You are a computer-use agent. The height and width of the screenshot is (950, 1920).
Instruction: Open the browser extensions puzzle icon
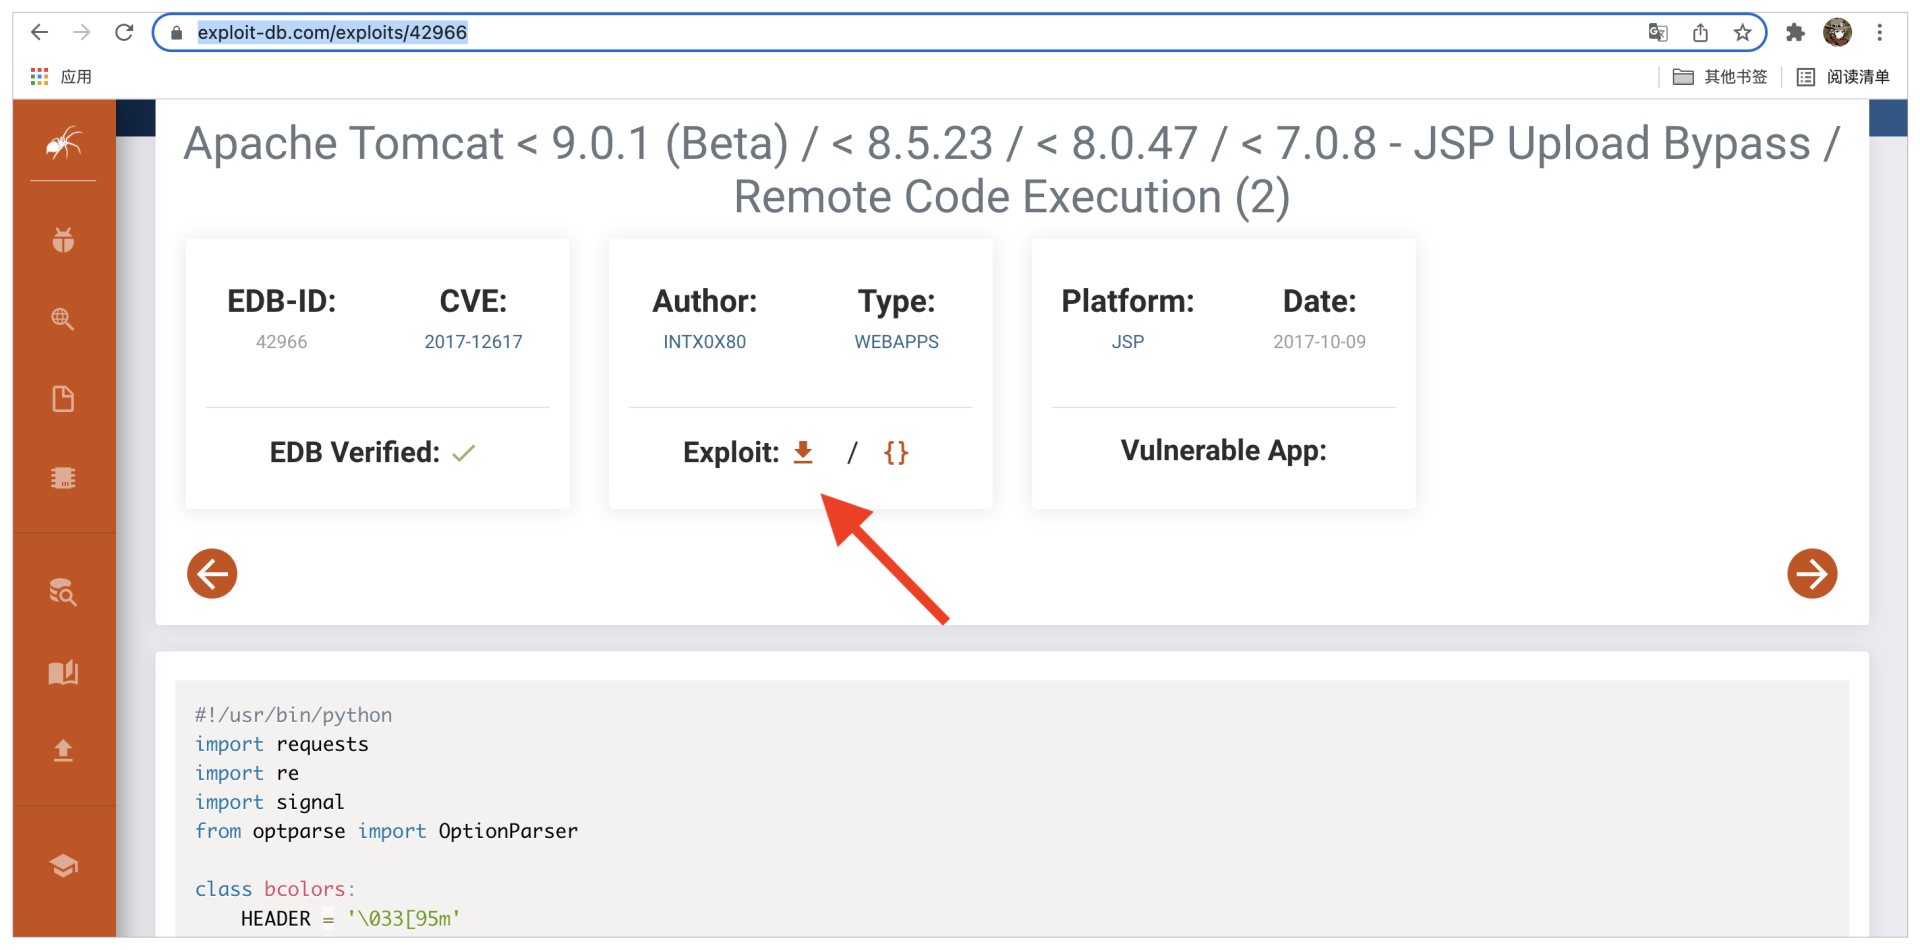point(1795,33)
